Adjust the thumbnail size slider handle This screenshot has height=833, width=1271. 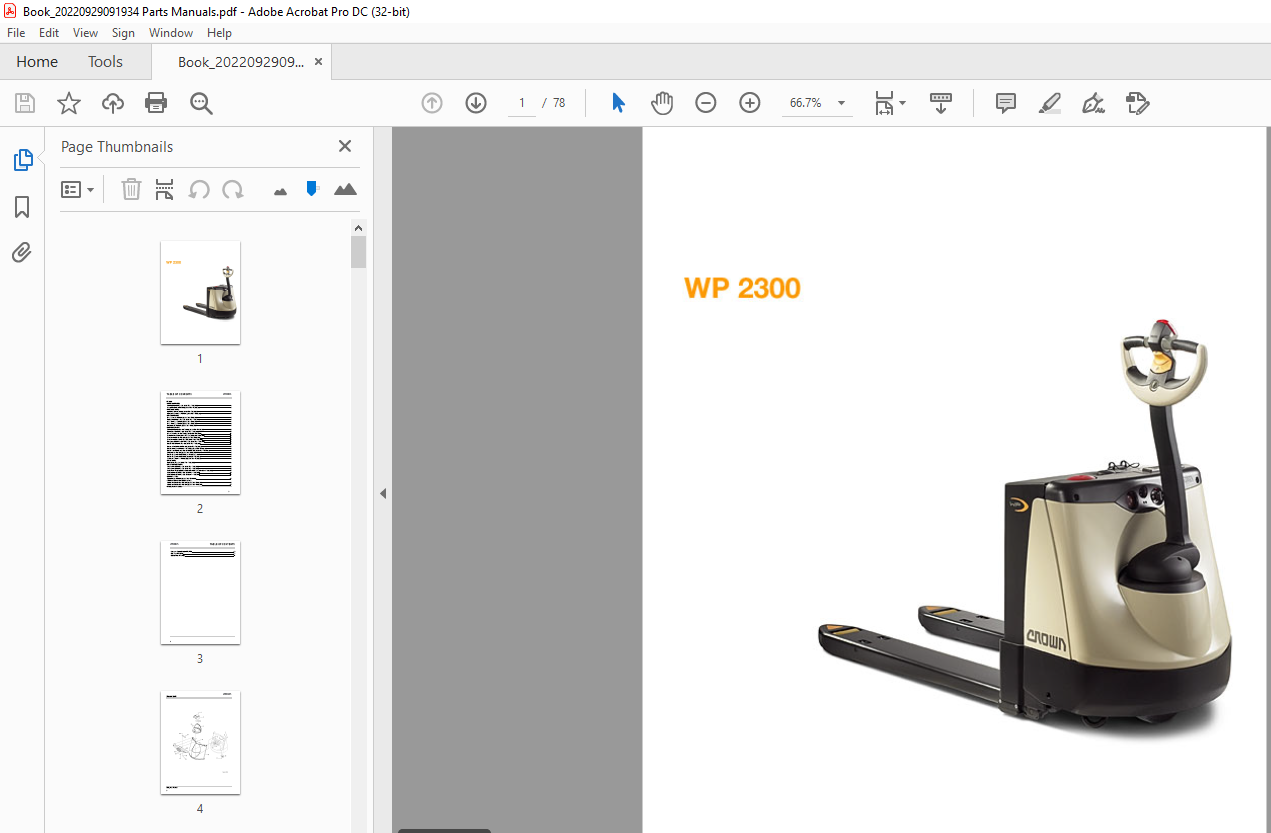click(x=312, y=188)
